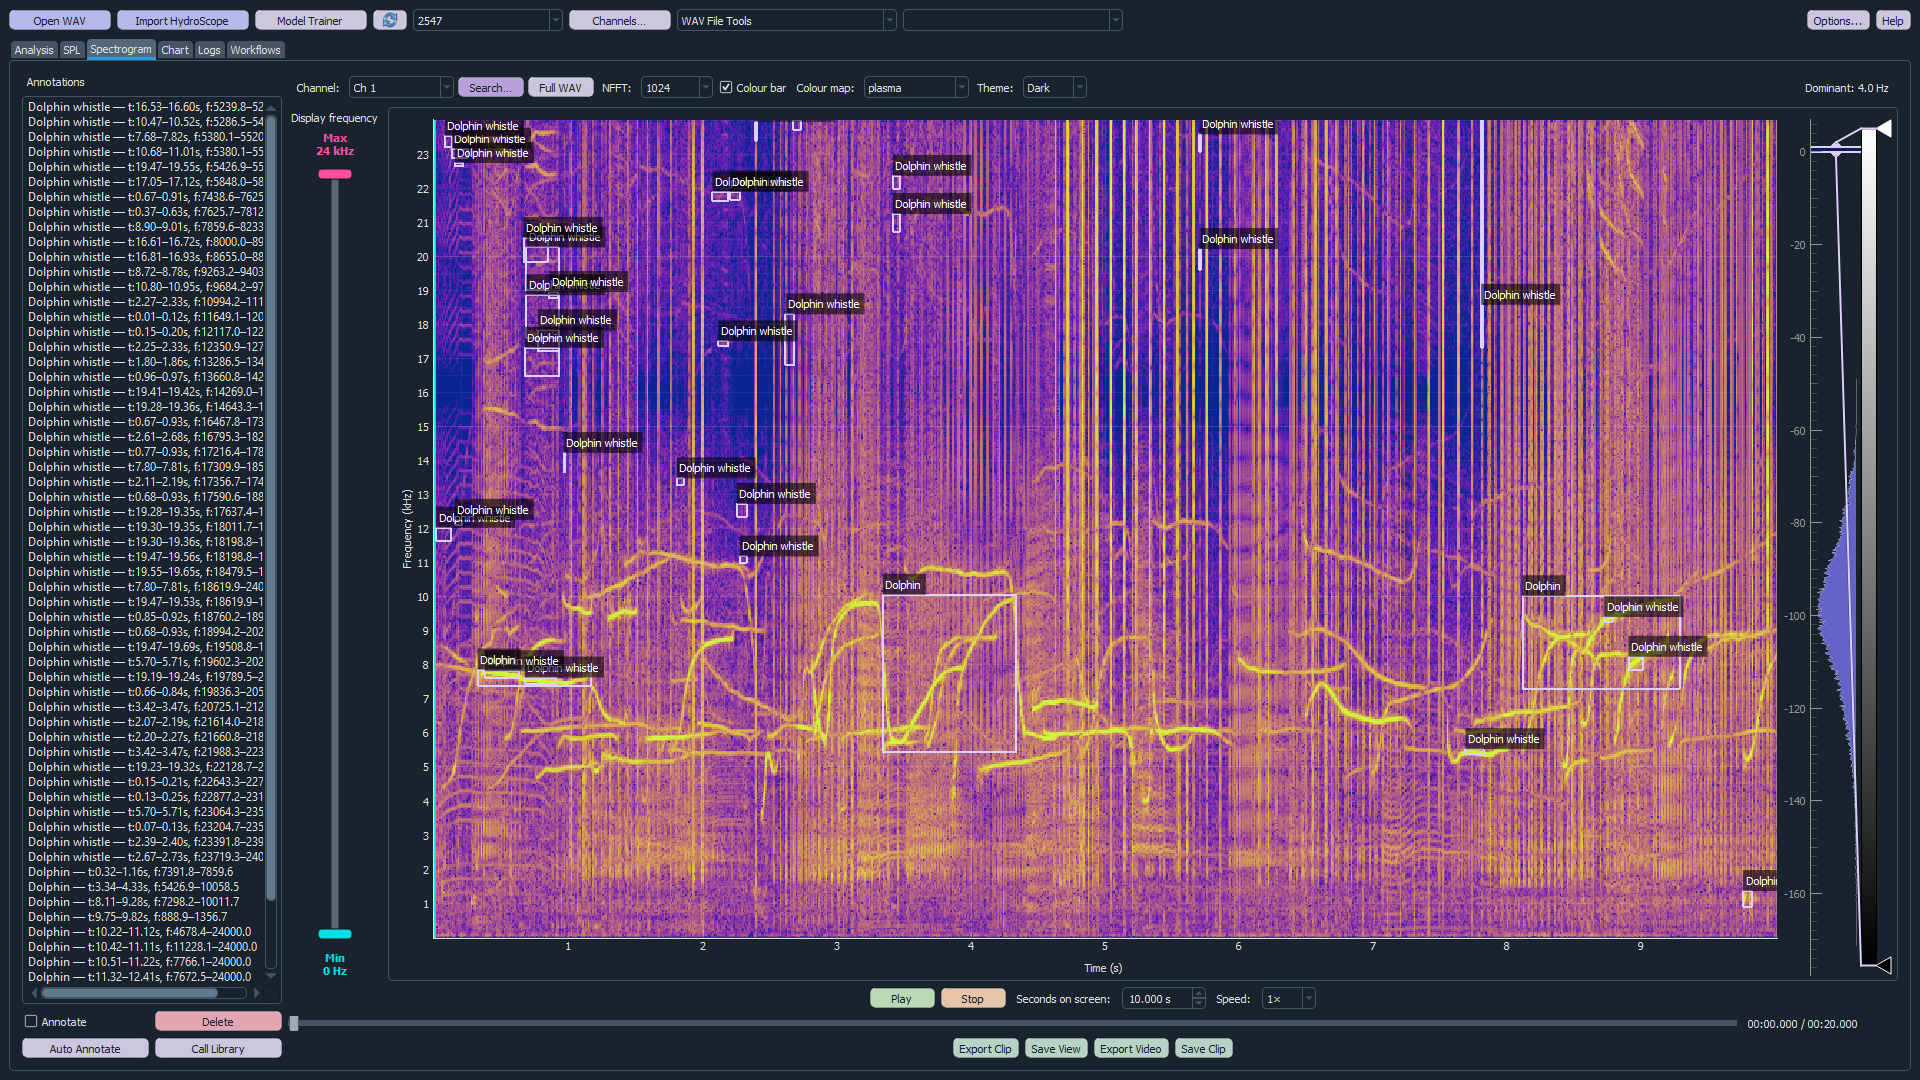This screenshot has width=1920, height=1080.
Task: Click the annotations list vertical scrollbar
Action: 270,510
